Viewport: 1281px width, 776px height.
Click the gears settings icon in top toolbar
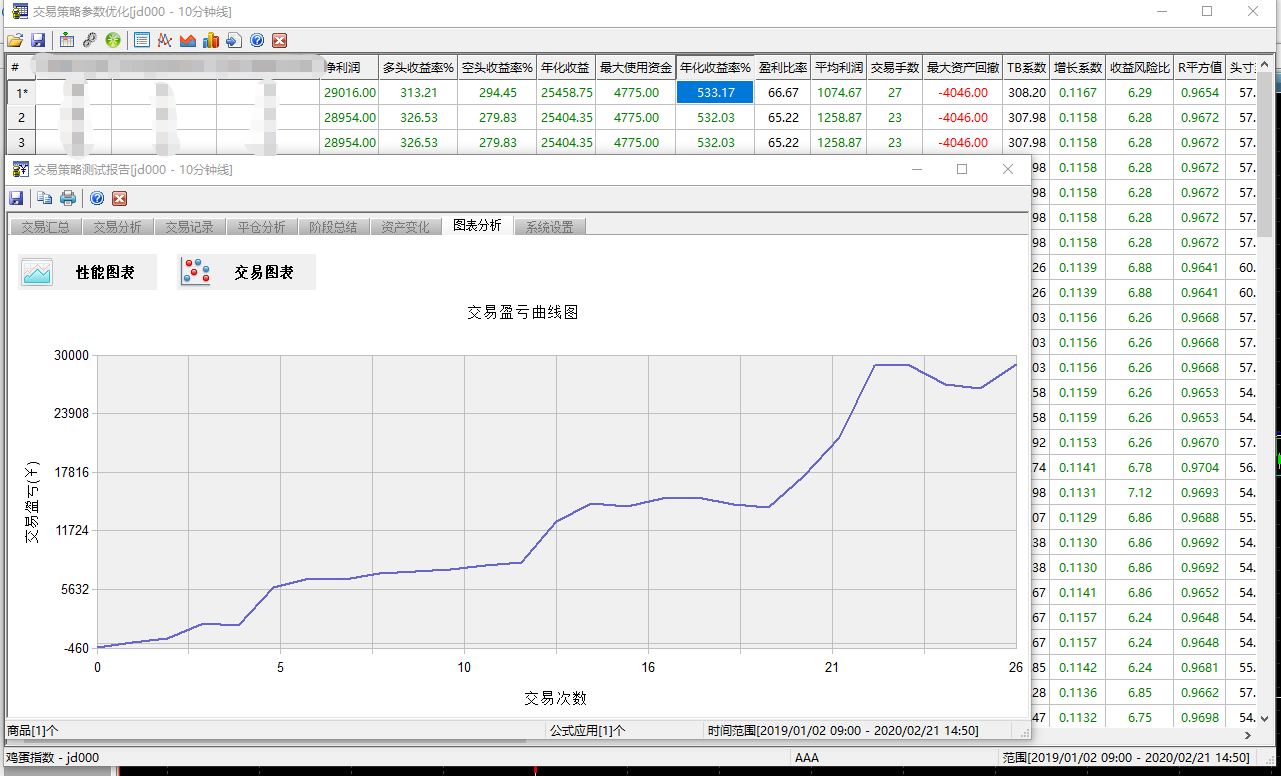(x=89, y=40)
